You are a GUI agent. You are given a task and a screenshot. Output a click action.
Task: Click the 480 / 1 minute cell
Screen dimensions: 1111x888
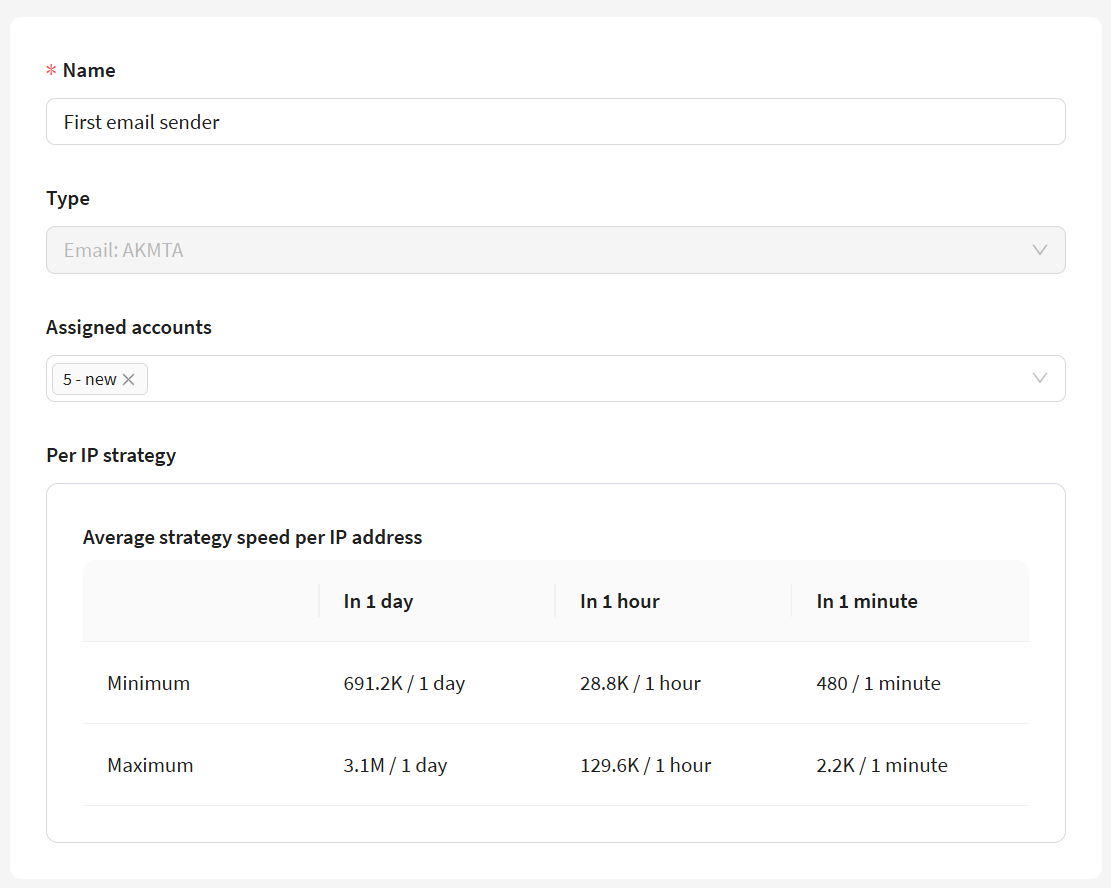coord(878,683)
